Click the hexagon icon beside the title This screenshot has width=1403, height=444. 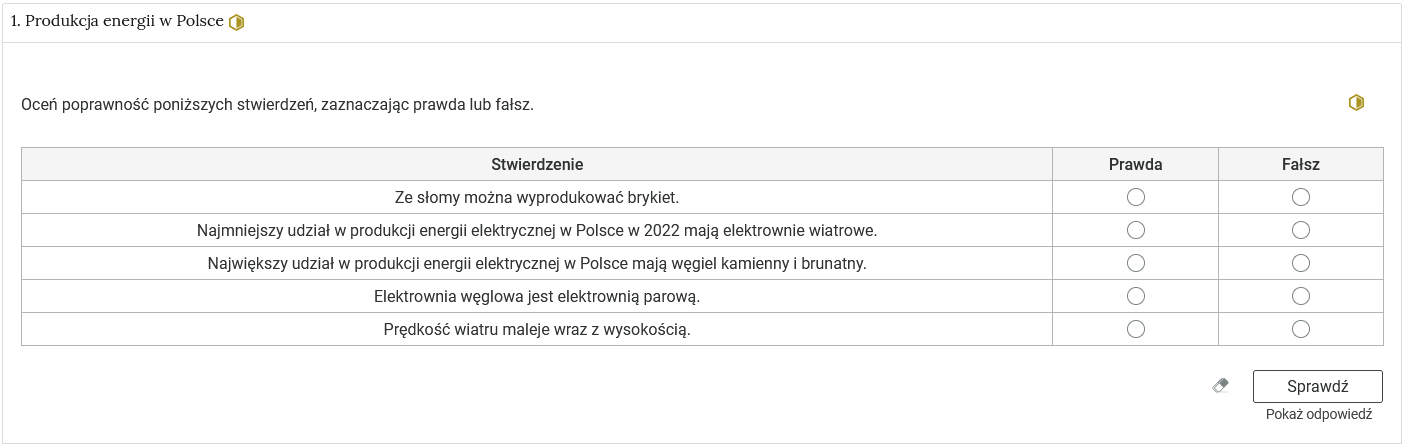(236, 22)
